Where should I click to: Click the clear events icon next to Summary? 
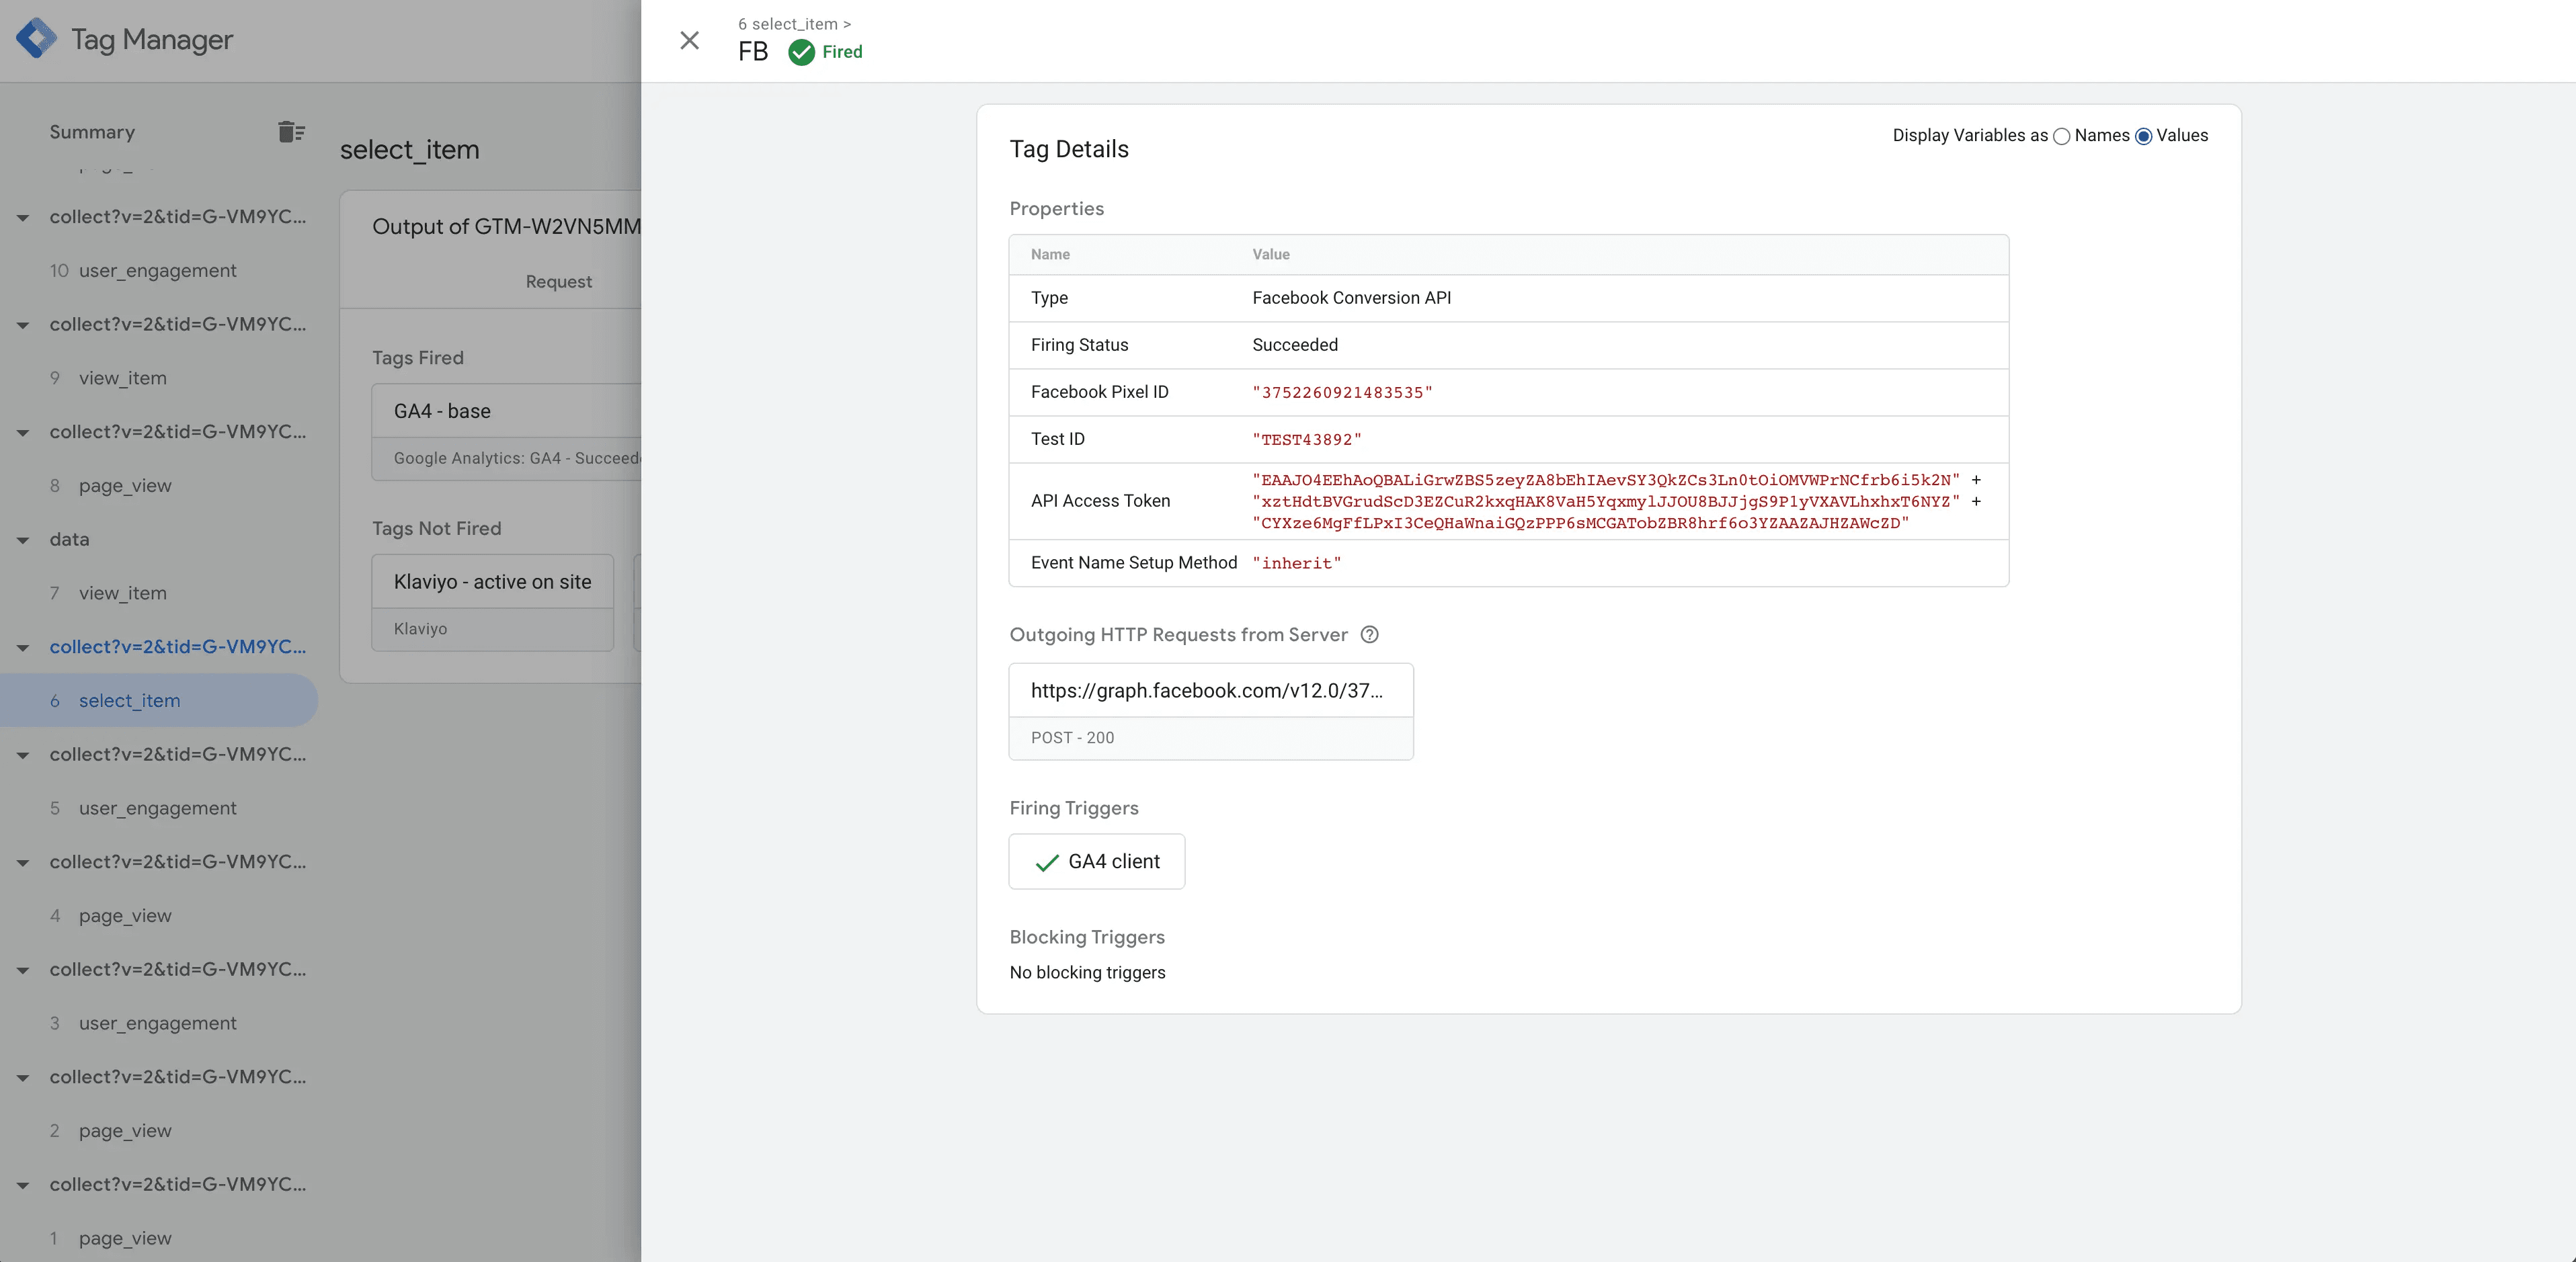290,131
